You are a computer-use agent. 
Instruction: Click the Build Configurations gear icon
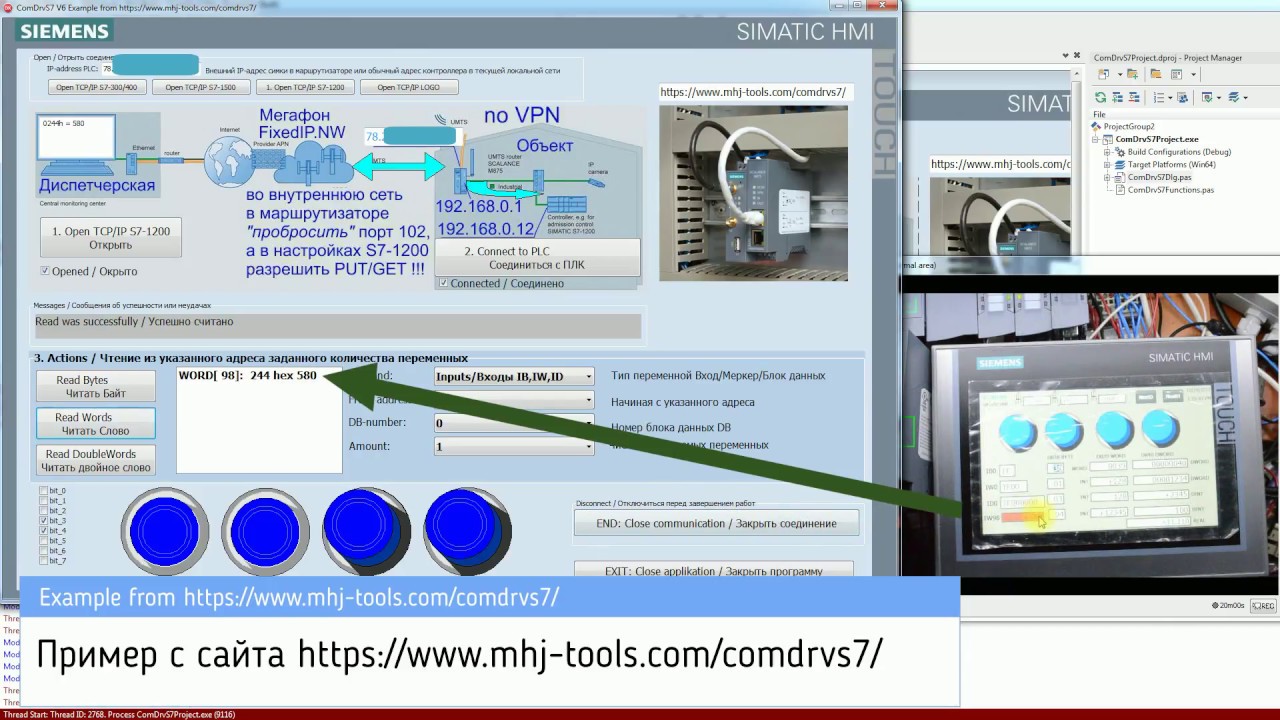click(x=1121, y=152)
